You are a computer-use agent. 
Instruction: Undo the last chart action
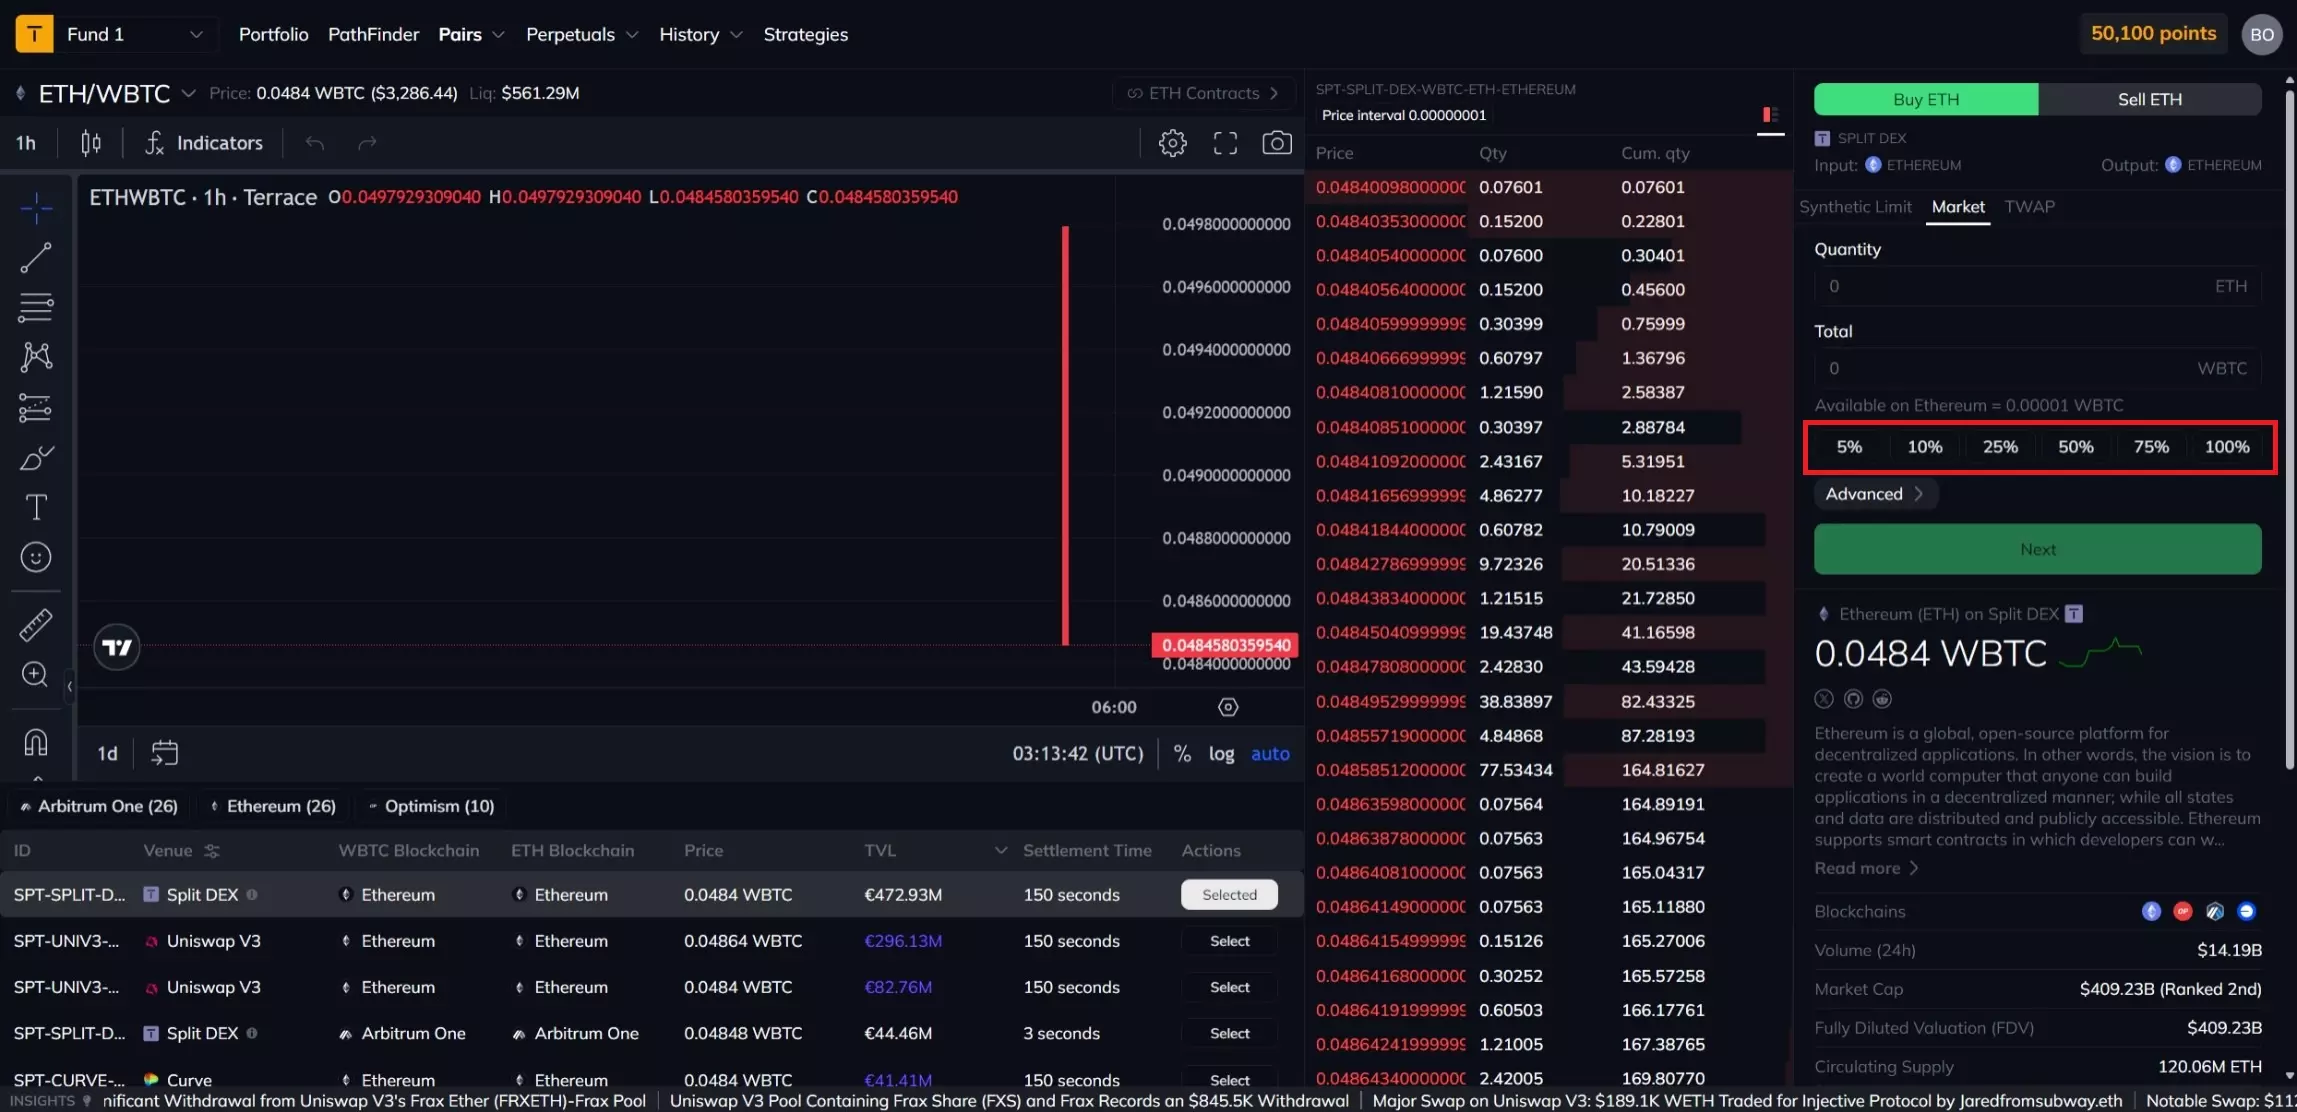(315, 143)
